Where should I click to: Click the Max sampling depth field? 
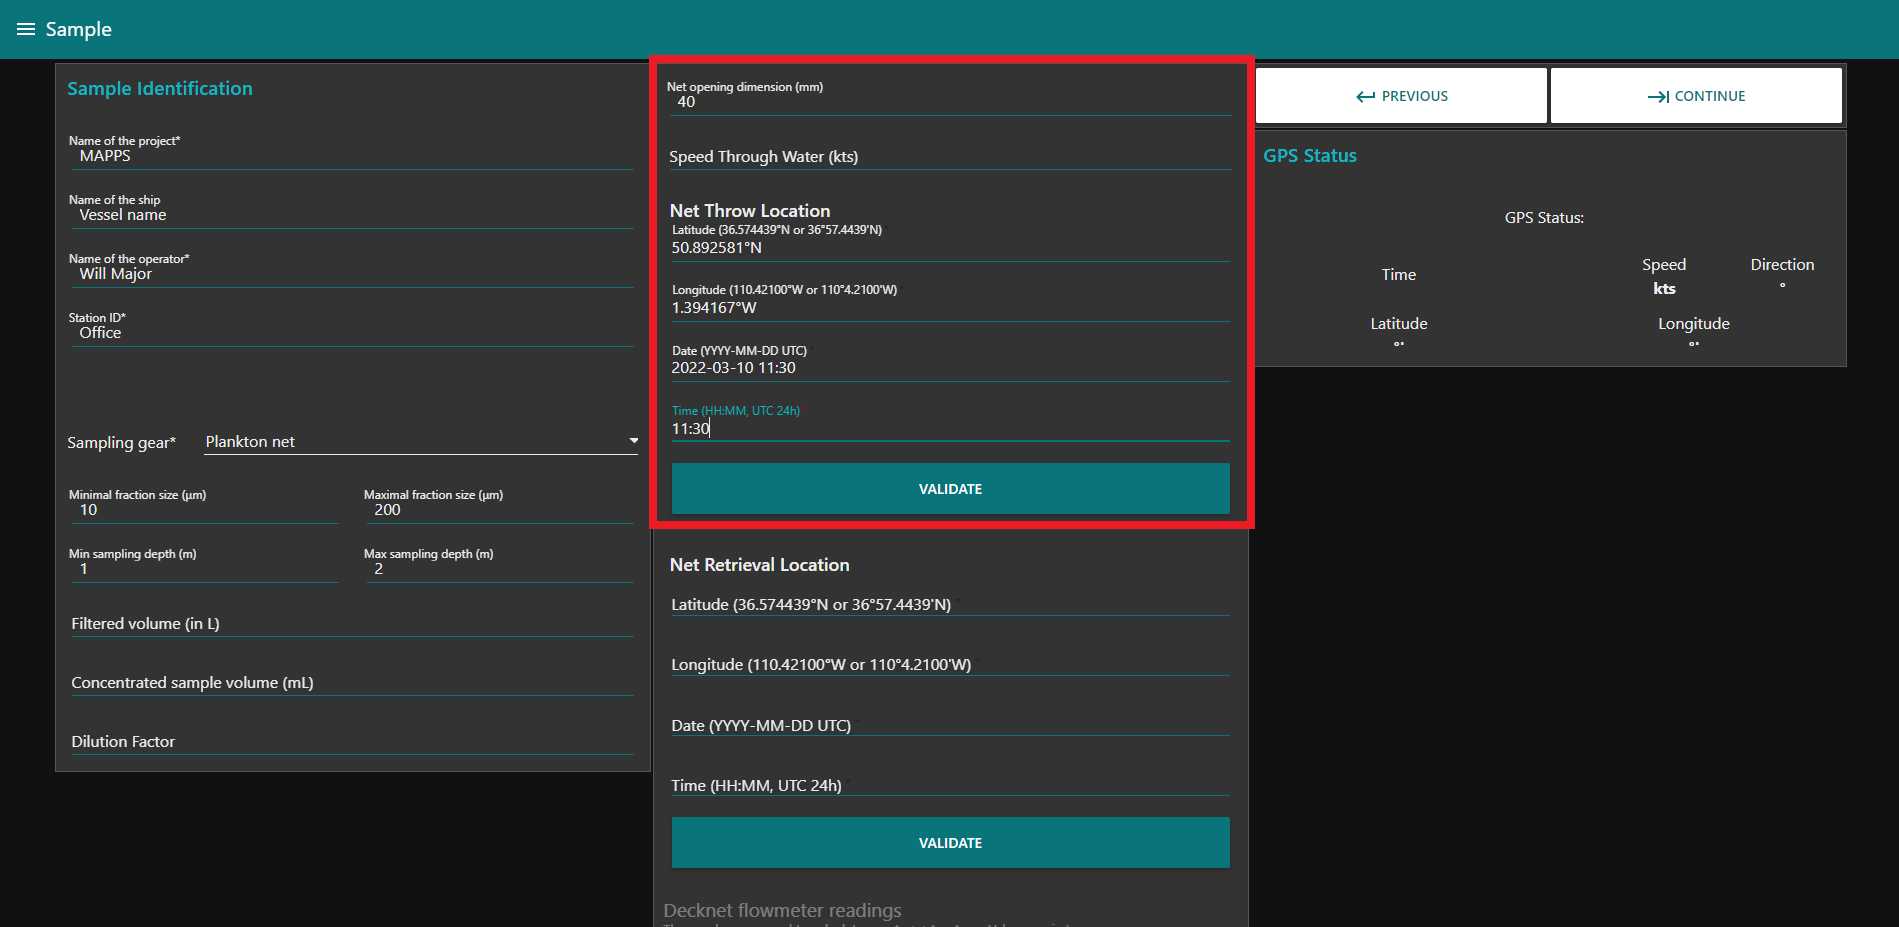pos(498,569)
